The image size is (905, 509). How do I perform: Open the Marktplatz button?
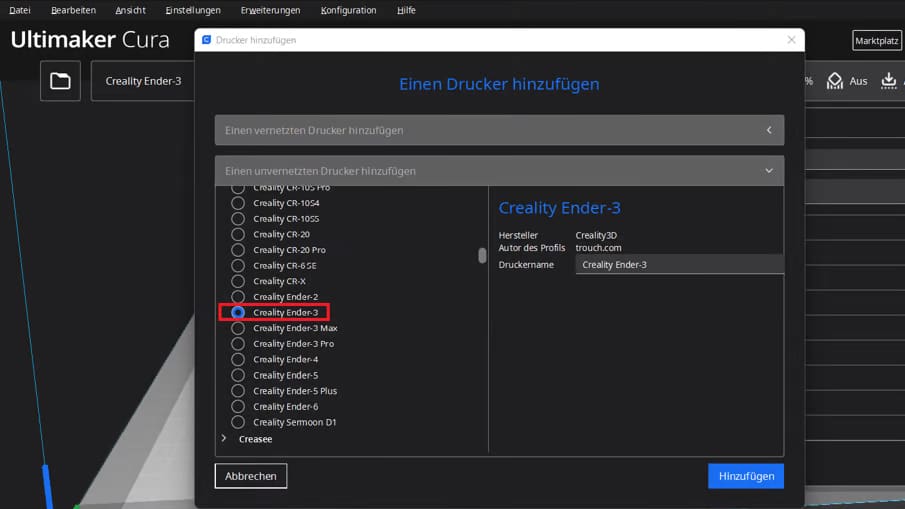(x=877, y=40)
